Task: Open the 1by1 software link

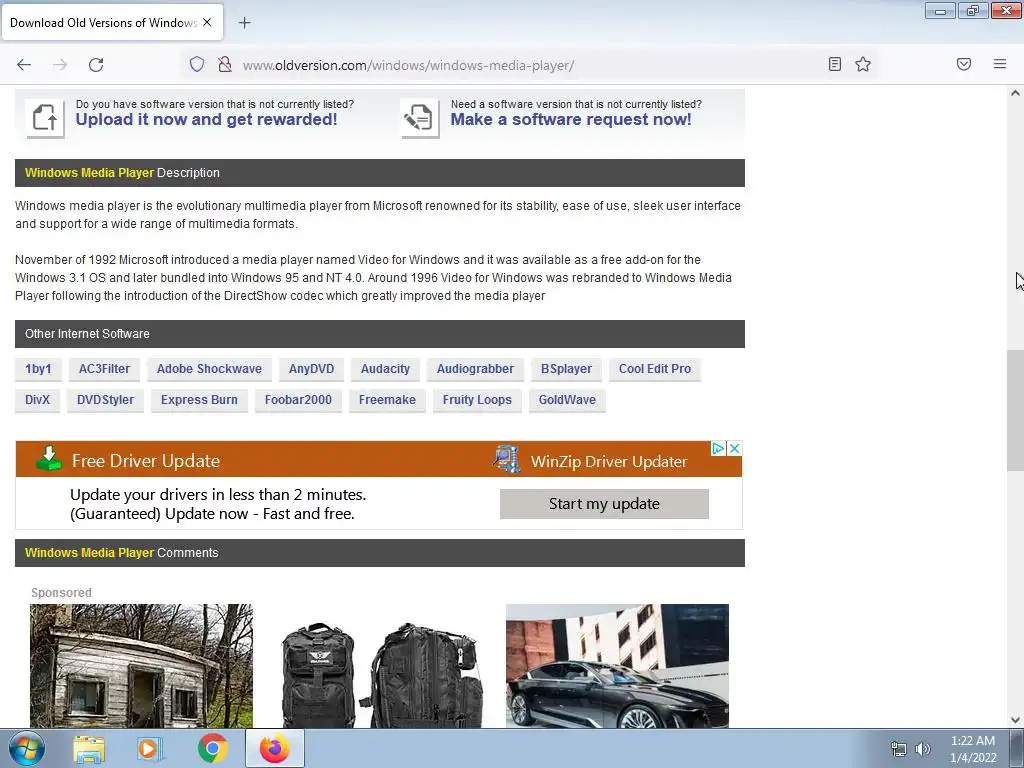Action: tap(38, 369)
